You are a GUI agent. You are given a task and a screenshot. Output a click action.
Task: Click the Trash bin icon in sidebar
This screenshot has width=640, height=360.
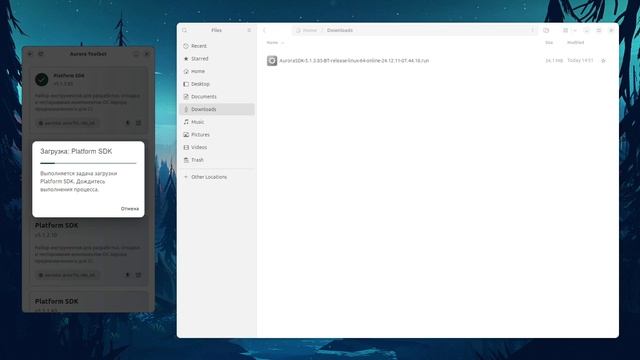pyautogui.click(x=186, y=160)
